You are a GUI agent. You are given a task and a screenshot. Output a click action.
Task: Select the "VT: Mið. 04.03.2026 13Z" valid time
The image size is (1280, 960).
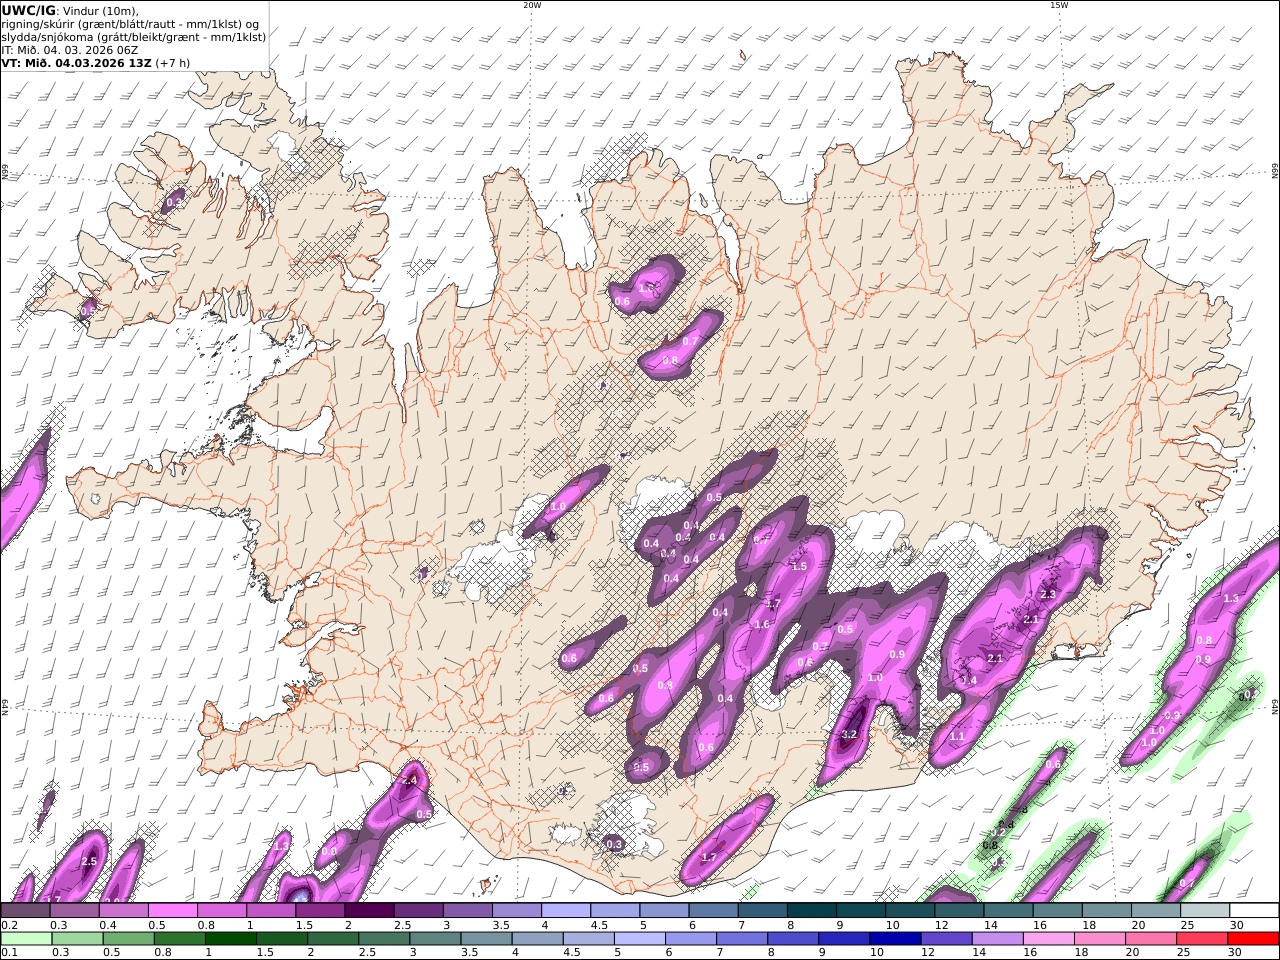click(x=77, y=63)
